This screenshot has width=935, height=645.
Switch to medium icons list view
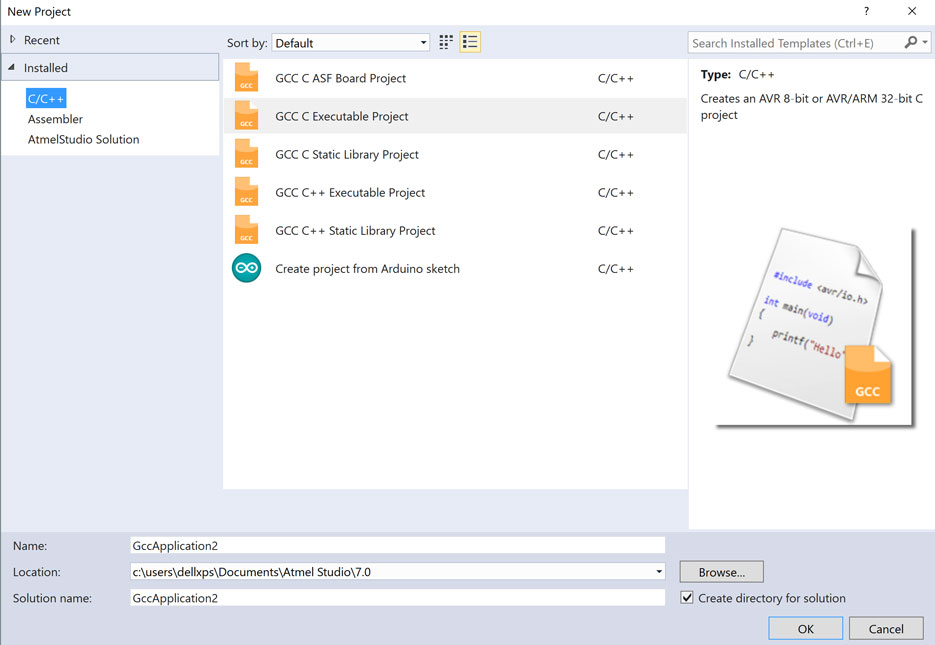[470, 42]
